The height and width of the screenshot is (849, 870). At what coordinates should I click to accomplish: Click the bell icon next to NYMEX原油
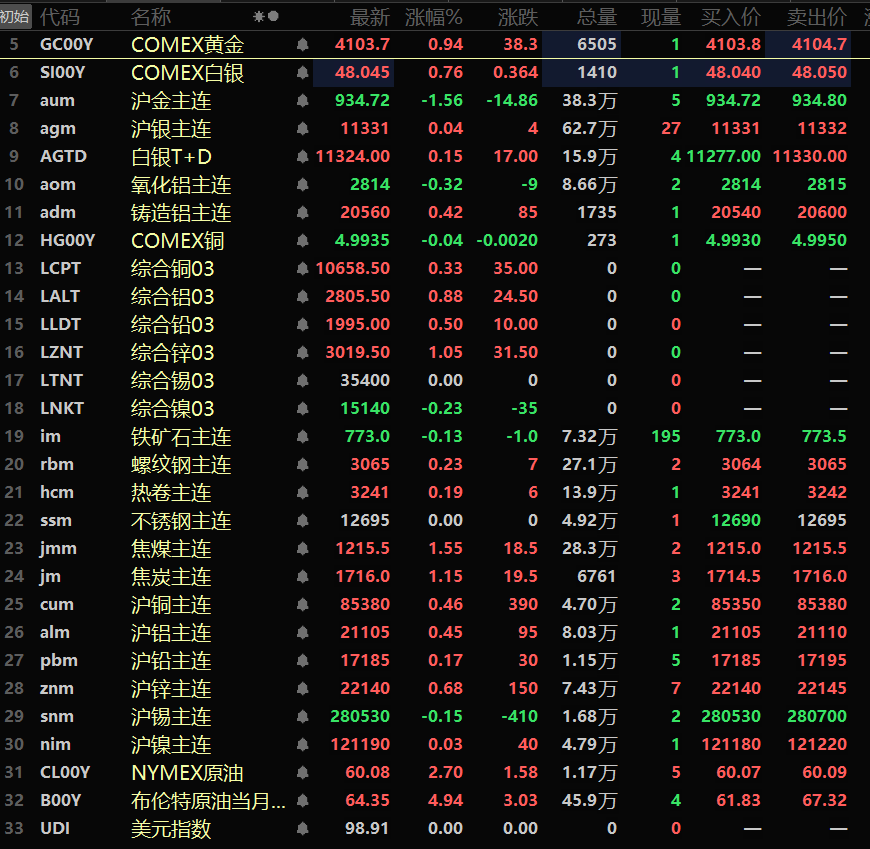tap(302, 773)
